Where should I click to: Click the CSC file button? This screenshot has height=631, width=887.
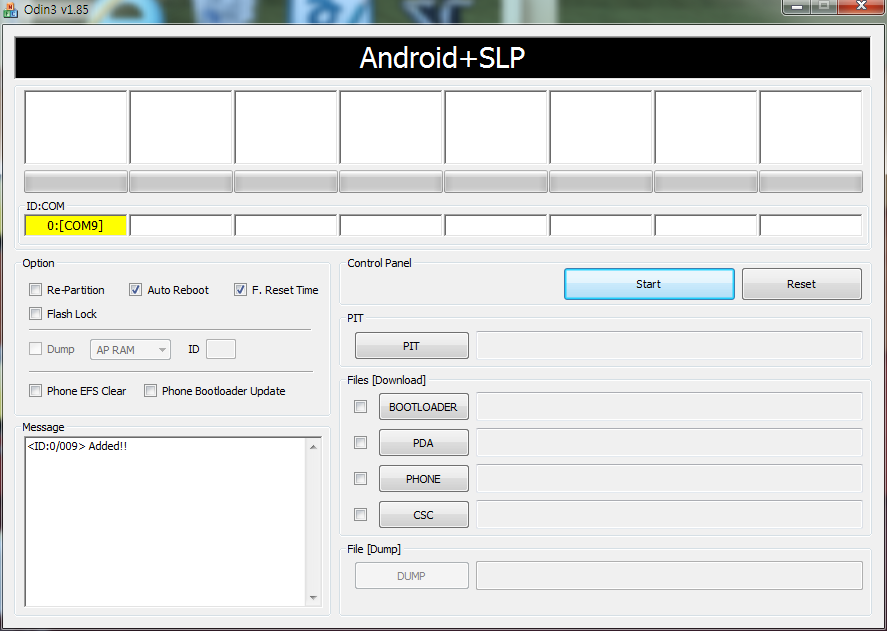(x=423, y=515)
